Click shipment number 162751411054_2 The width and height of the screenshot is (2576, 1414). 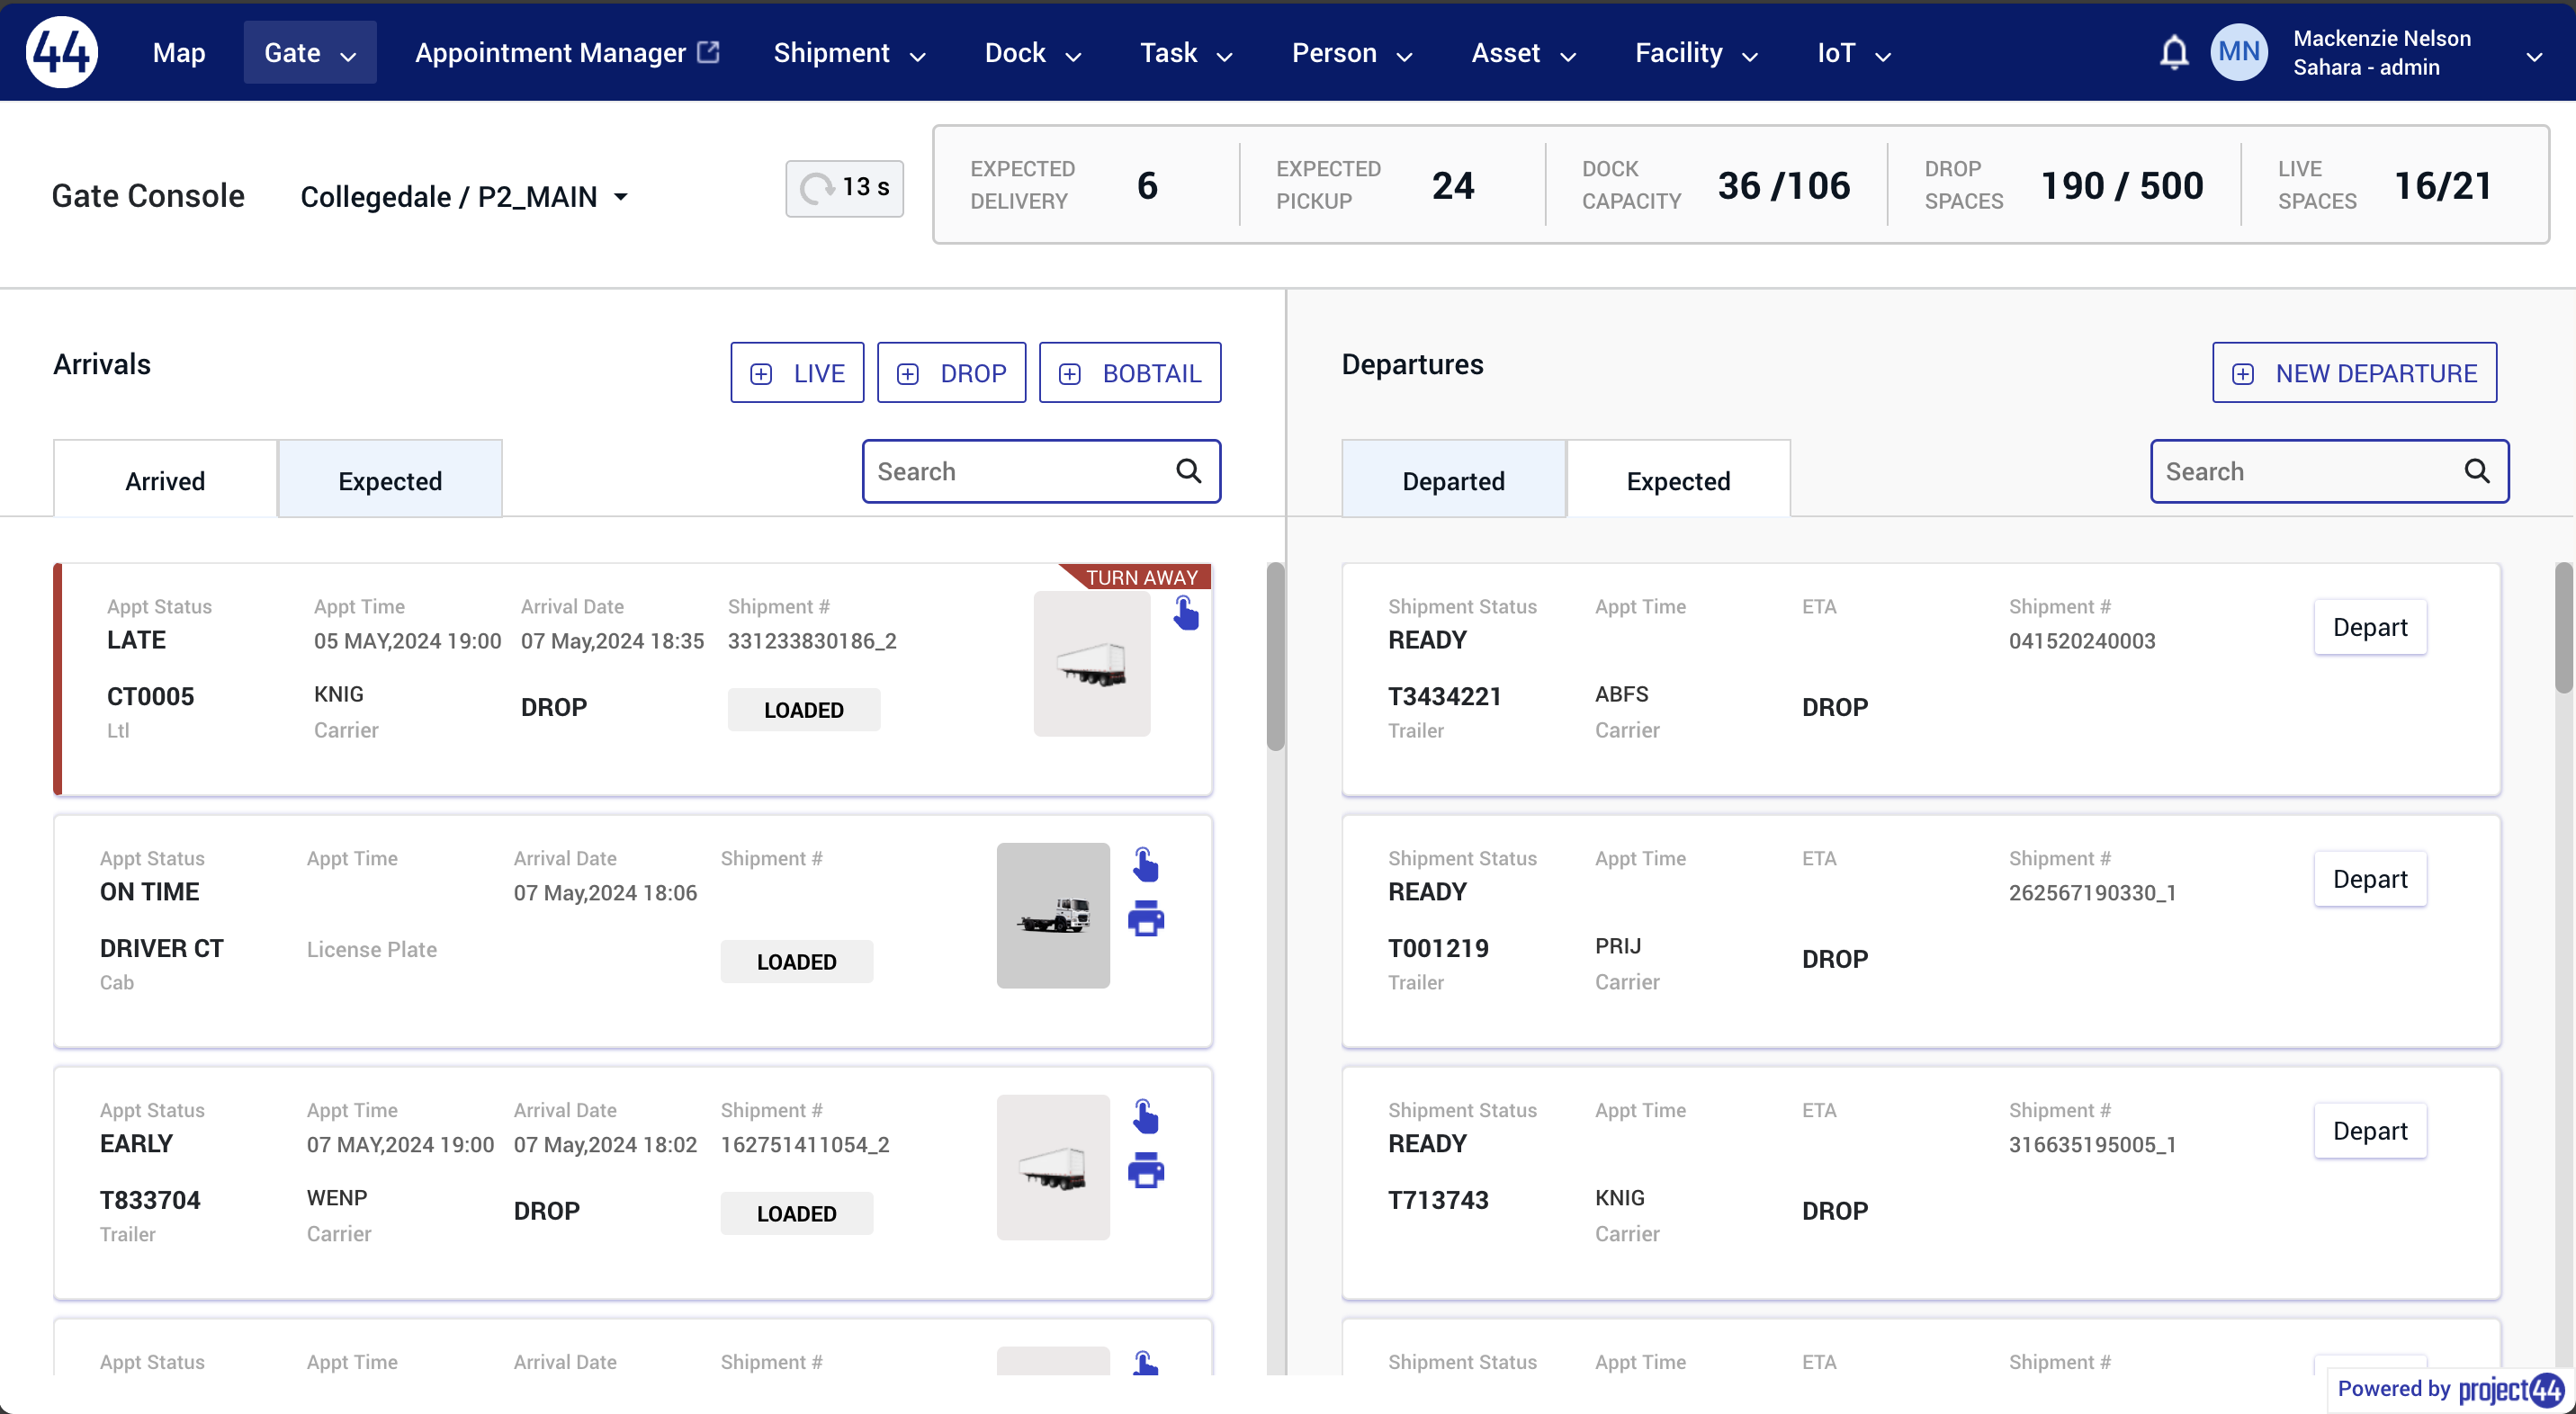coord(805,1145)
